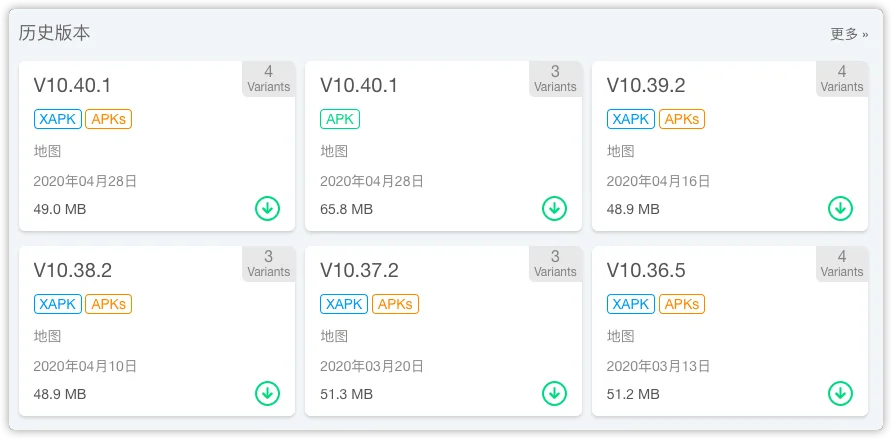Click the date 2020年03月13日
This screenshot has height=439, width=892.
[658, 366]
